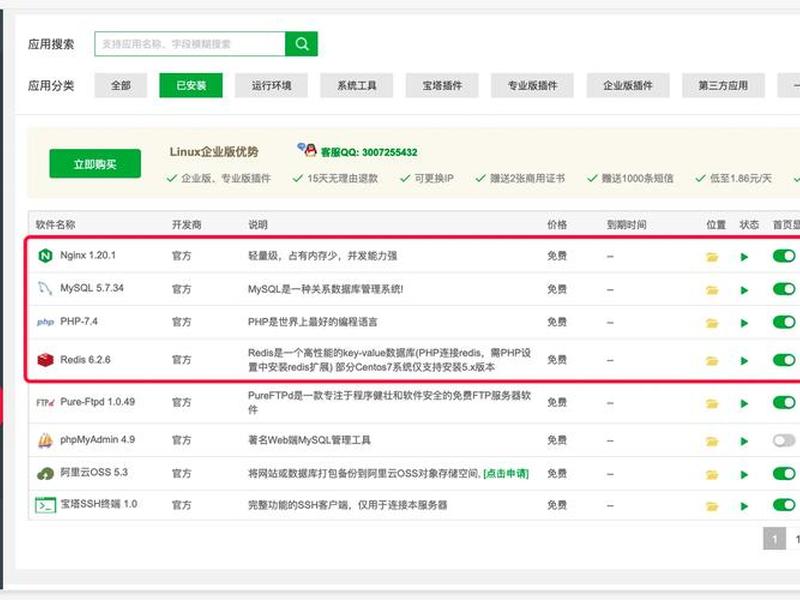Open 宝塔SSH终端 folder location icon

(x=712, y=506)
